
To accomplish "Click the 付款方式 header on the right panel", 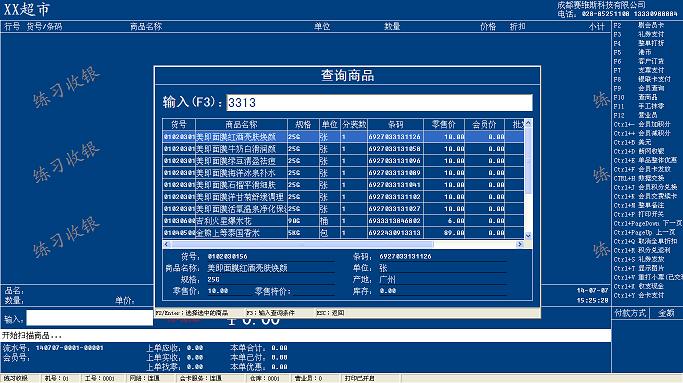I will 630,313.
